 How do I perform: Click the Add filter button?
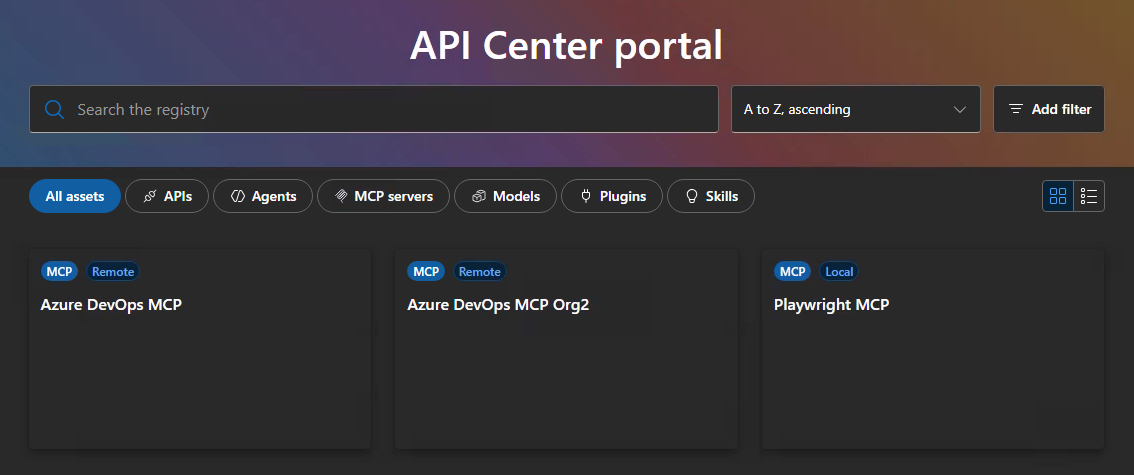pyautogui.click(x=1049, y=109)
